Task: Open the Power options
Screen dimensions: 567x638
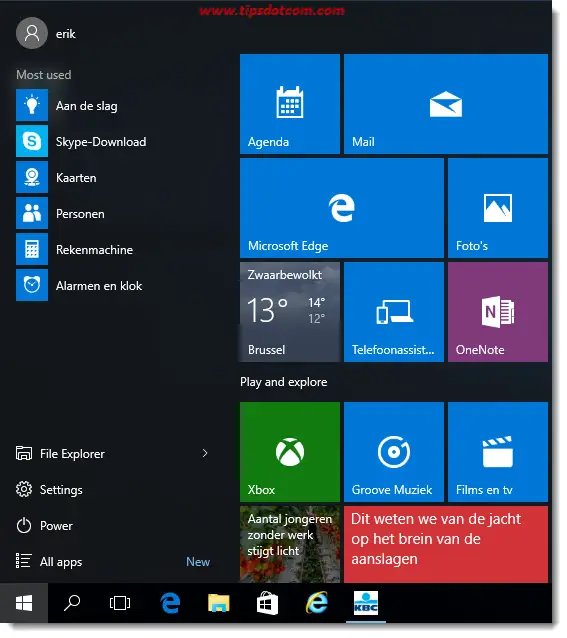Action: 44,526
